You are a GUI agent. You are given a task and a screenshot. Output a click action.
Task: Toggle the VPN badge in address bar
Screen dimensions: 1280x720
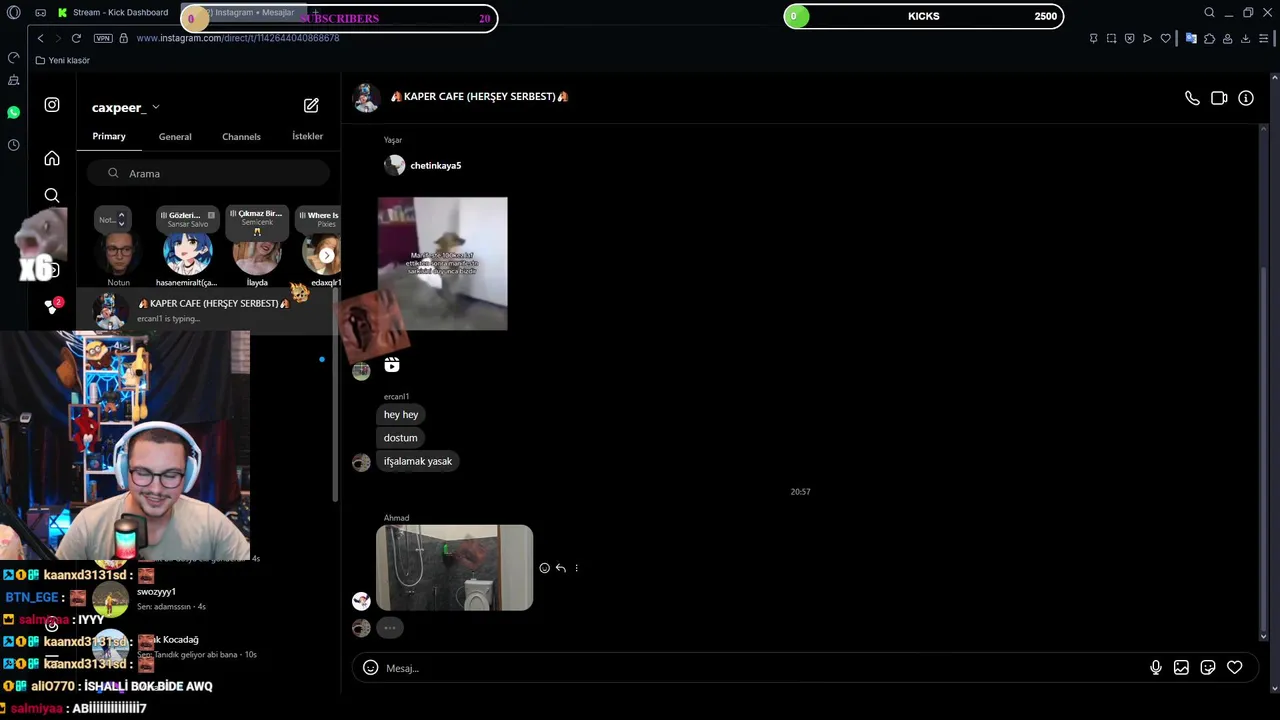point(103,38)
